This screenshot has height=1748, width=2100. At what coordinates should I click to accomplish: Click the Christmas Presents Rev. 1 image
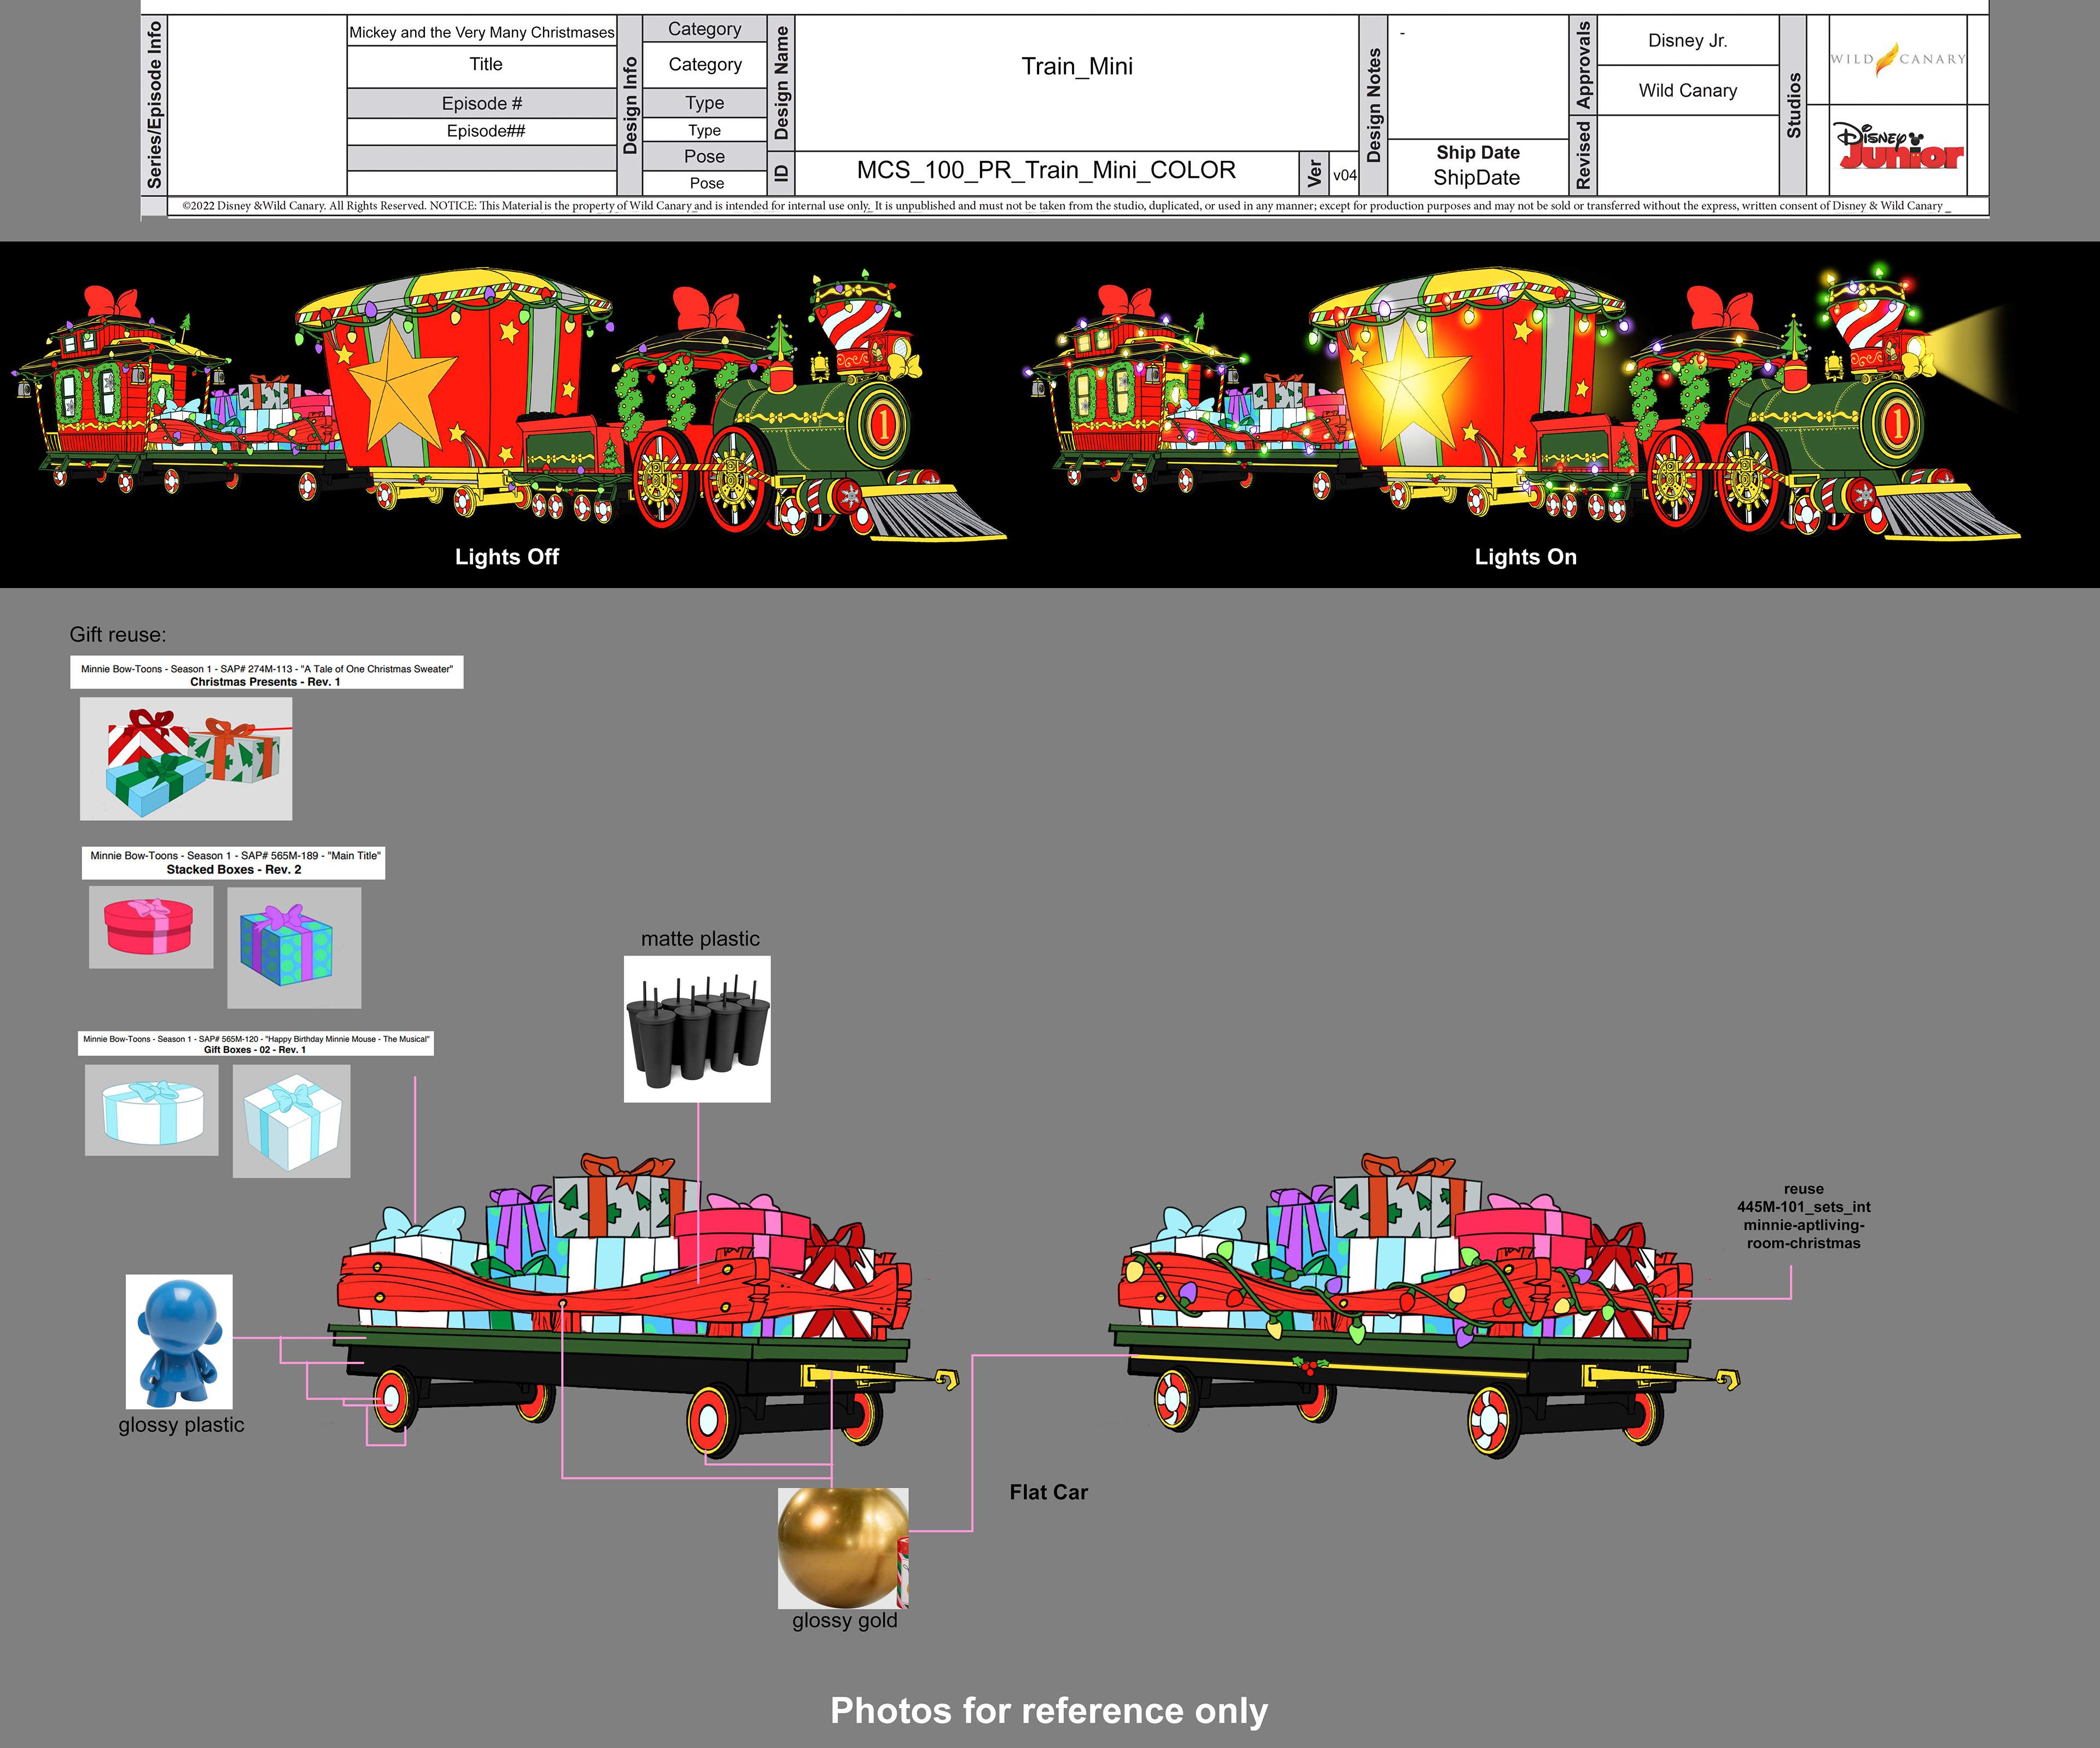pos(186,758)
